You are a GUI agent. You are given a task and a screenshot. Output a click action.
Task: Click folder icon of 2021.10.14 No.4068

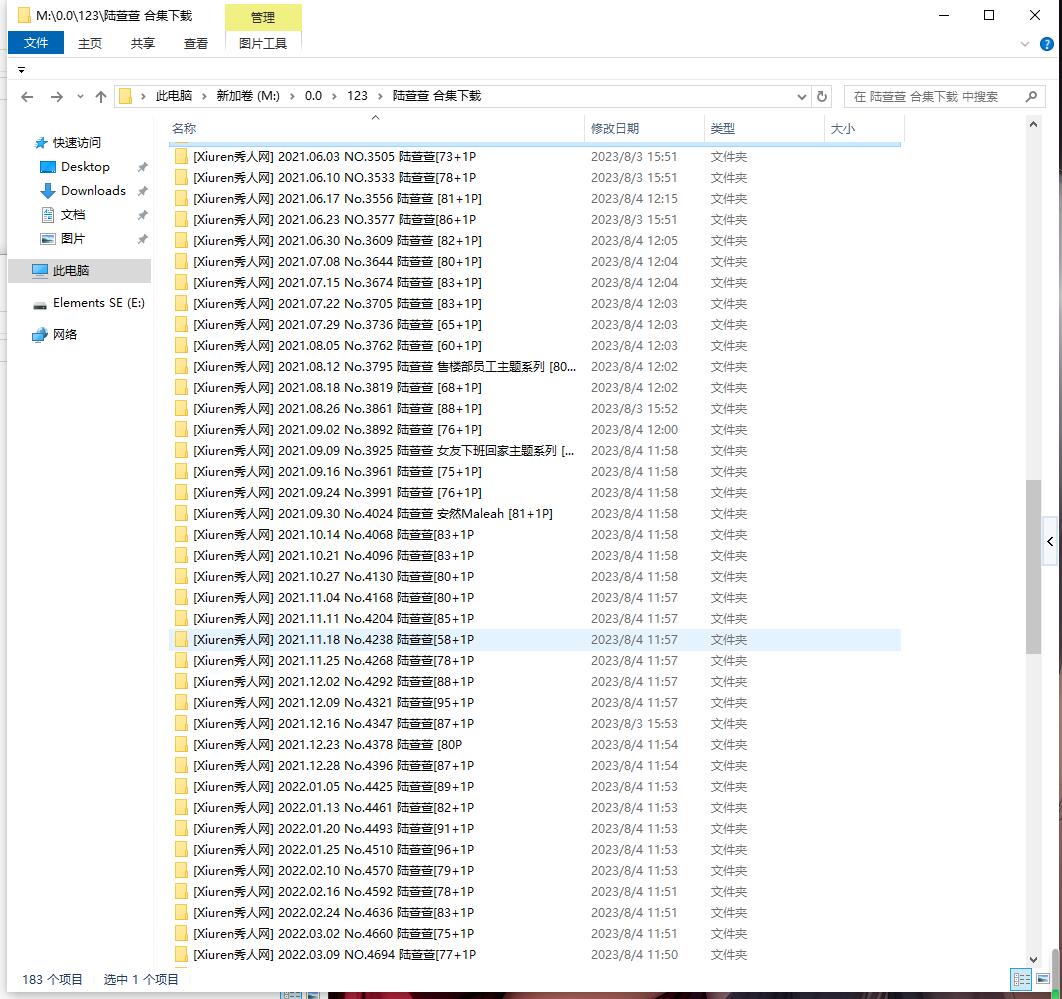[182, 534]
